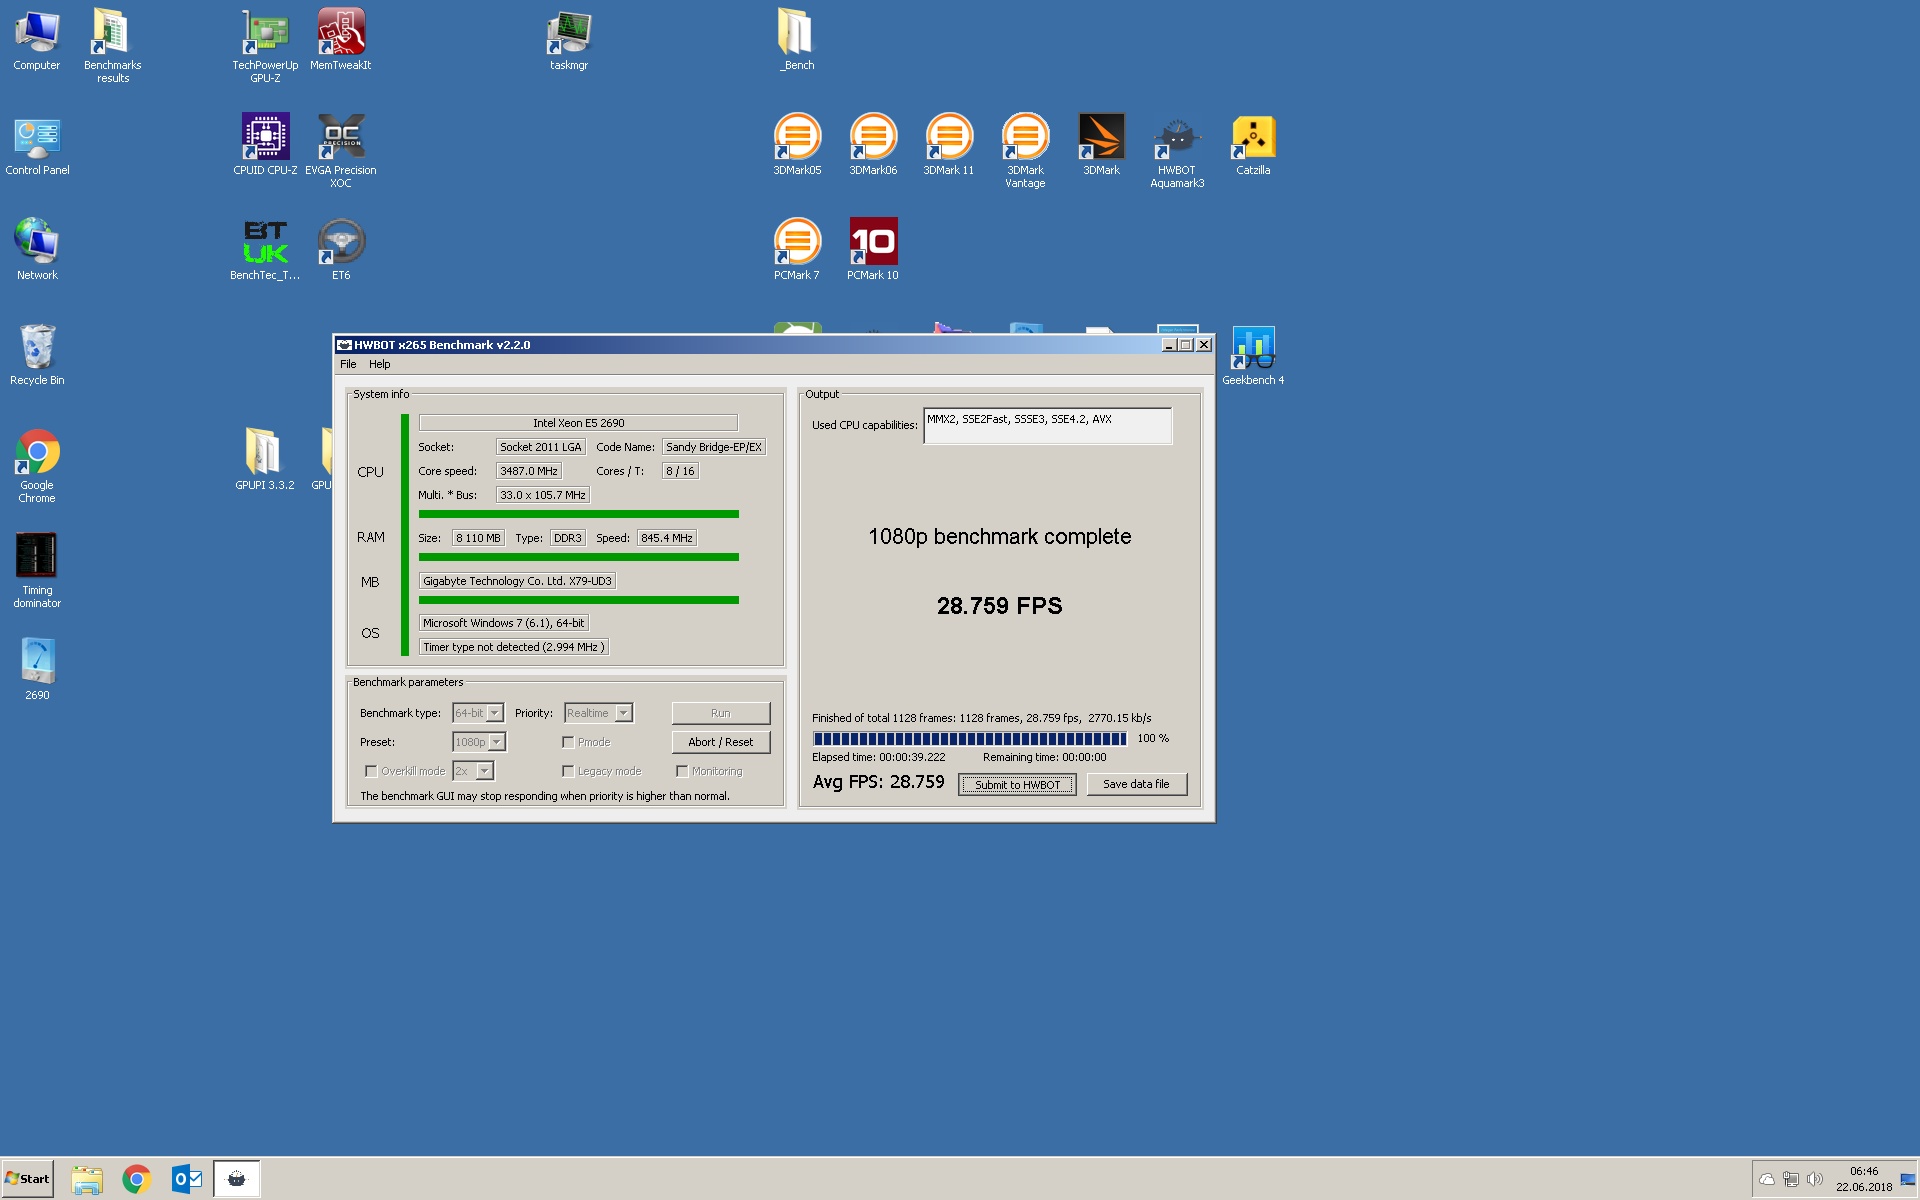Open the Computer desktop icon
Viewport: 1920px width, 1200px height.
[37, 40]
